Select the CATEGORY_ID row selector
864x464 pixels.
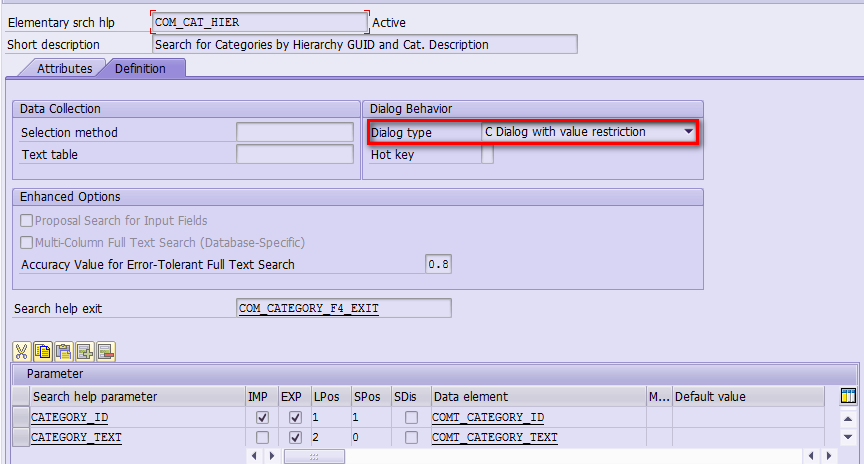[21, 417]
